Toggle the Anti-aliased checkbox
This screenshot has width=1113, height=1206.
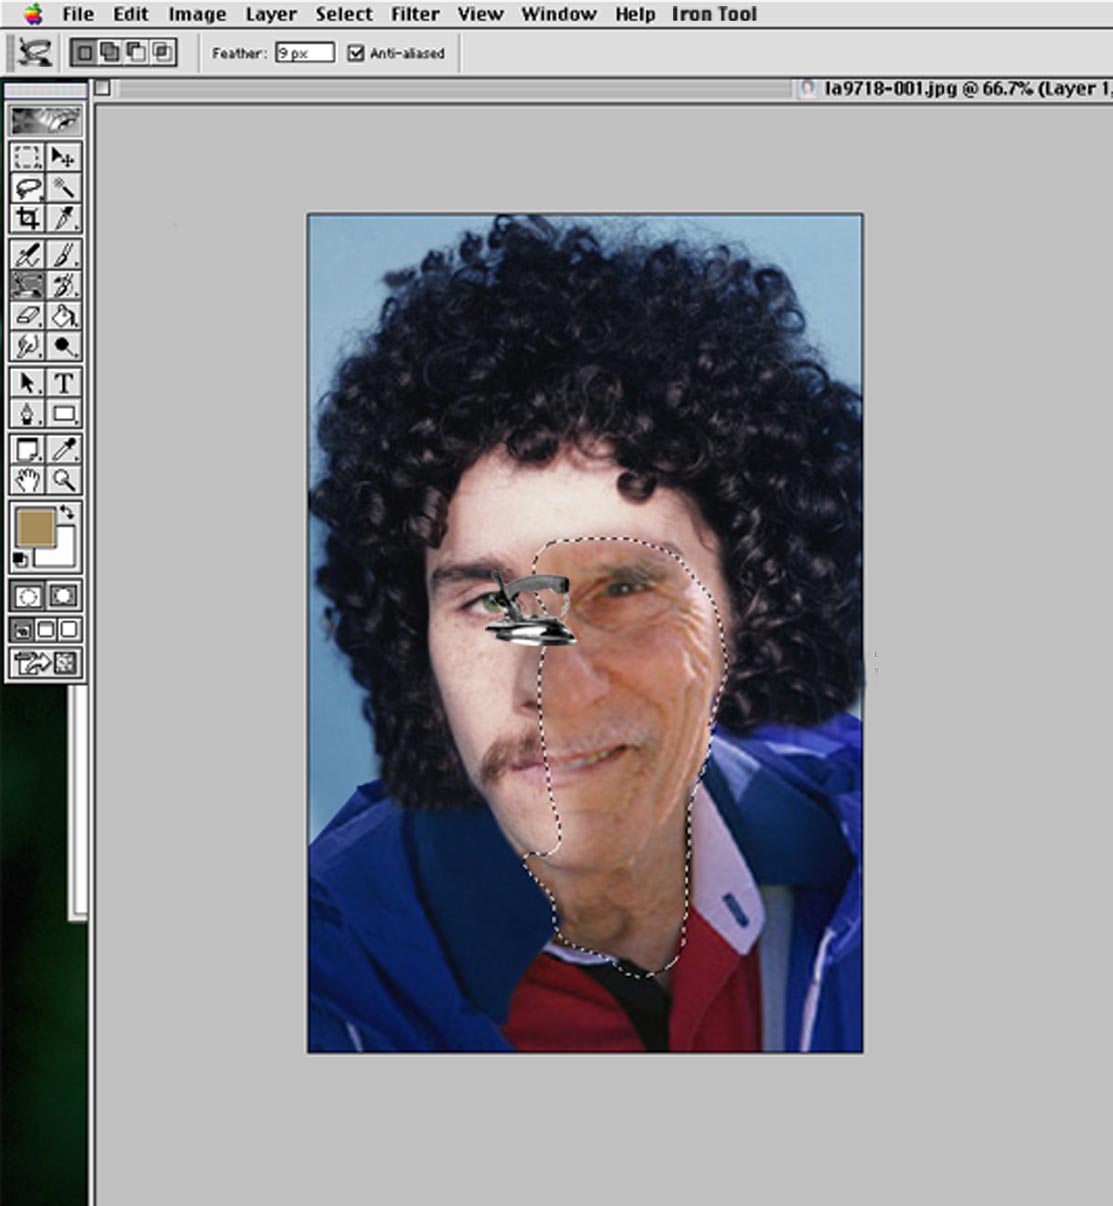click(x=356, y=53)
